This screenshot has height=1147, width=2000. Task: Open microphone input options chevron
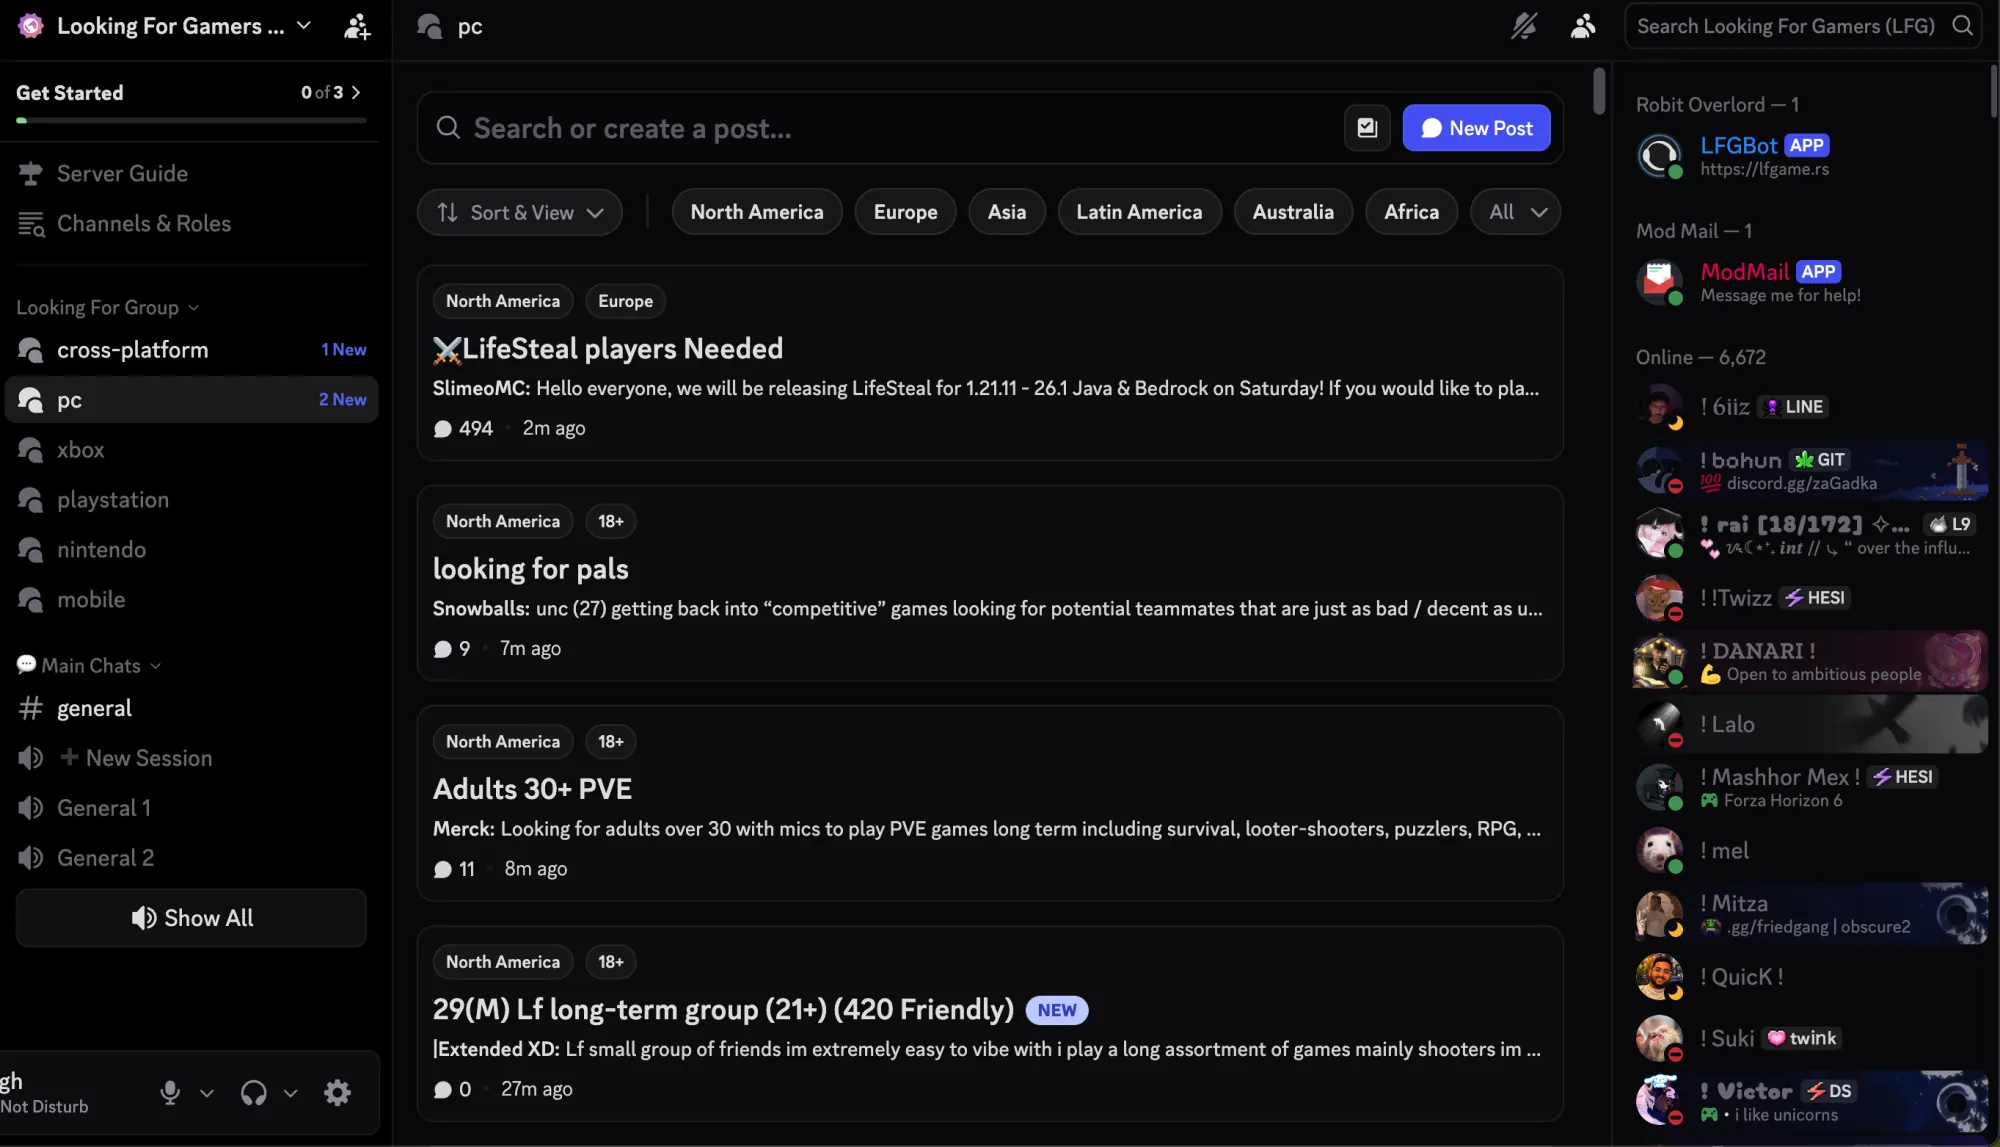tap(207, 1093)
